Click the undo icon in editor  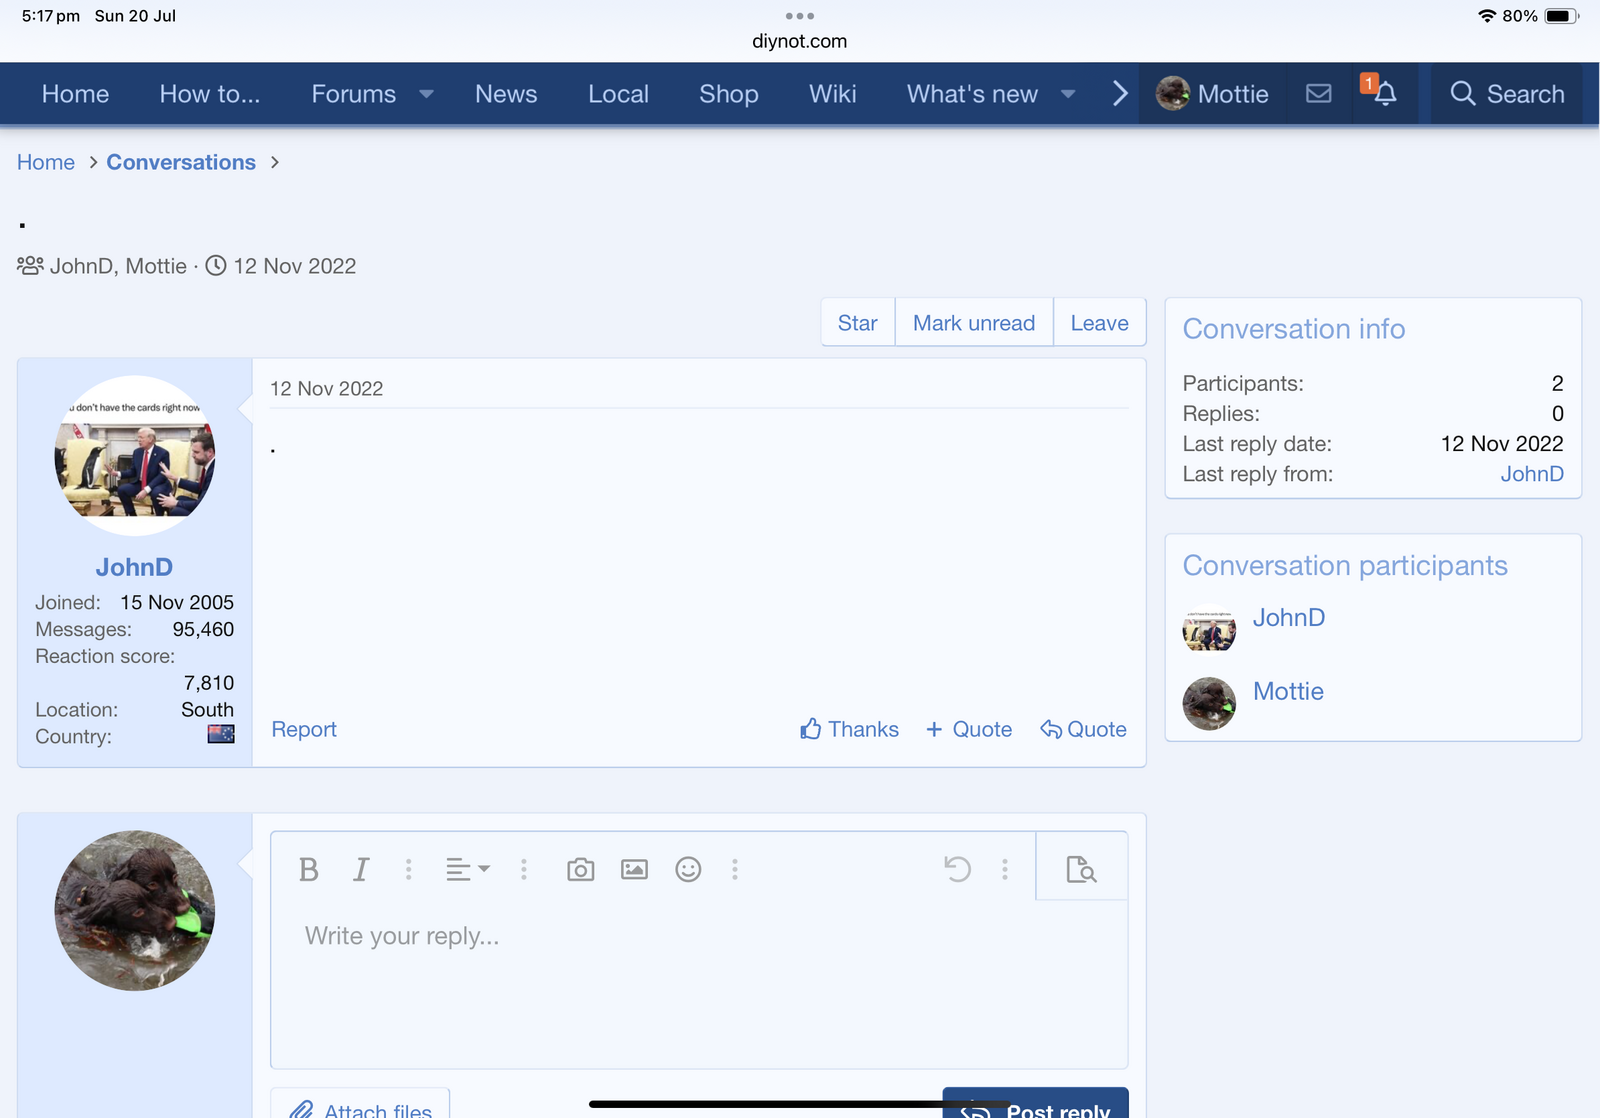[x=957, y=870]
